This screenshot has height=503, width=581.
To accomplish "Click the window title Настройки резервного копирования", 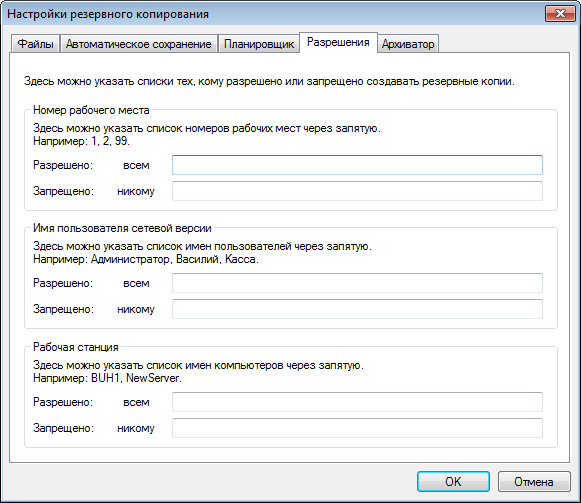I will pos(108,14).
